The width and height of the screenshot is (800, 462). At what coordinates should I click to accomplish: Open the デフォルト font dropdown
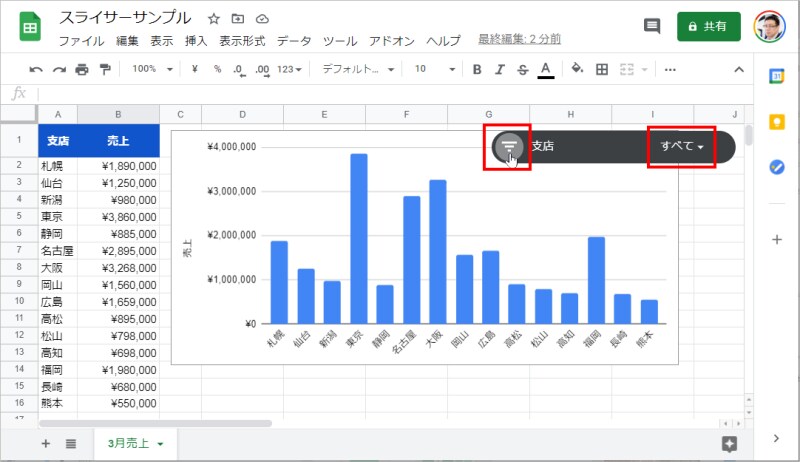[x=358, y=69]
